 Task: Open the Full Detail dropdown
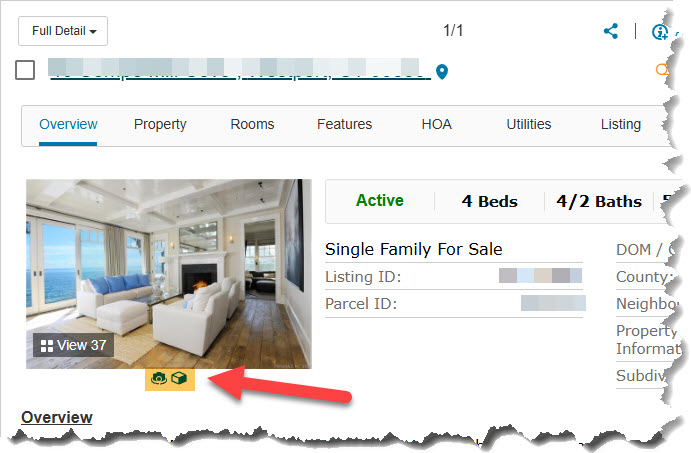63,31
